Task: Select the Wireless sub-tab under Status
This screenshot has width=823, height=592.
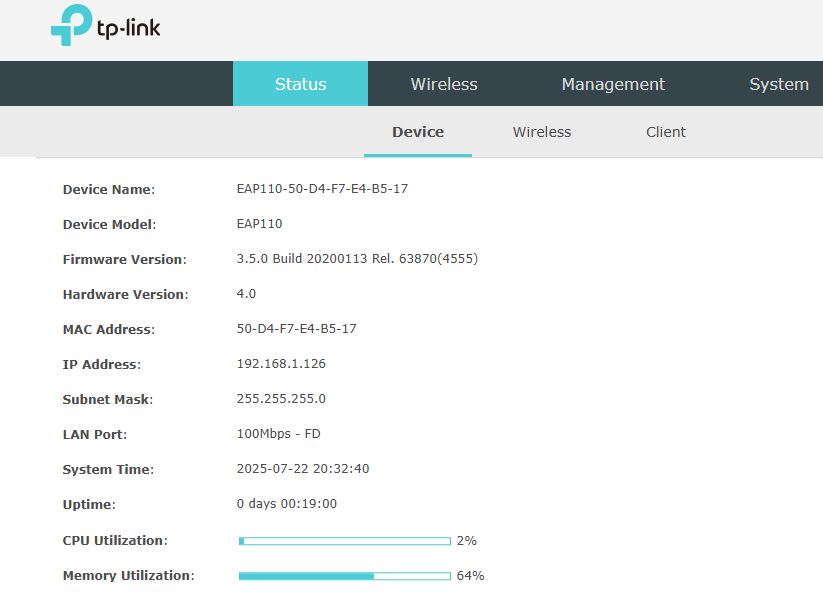Action: click(x=542, y=132)
